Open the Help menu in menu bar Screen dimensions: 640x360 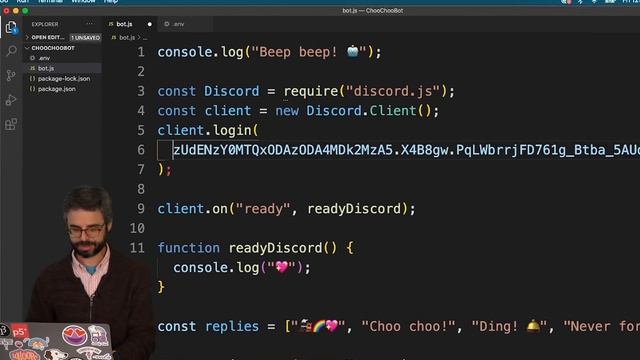110,2
